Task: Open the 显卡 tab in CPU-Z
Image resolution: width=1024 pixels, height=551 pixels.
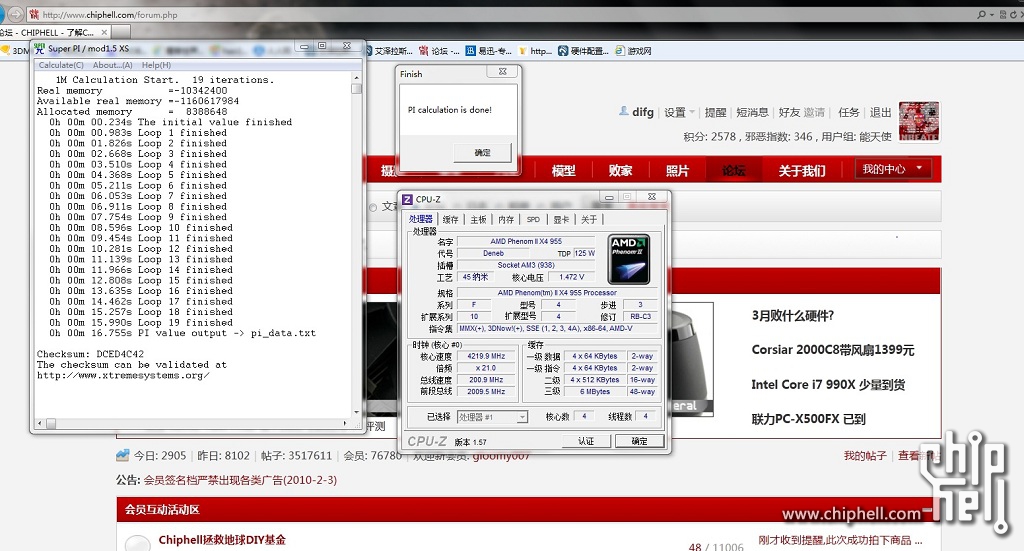Action: coord(562,219)
